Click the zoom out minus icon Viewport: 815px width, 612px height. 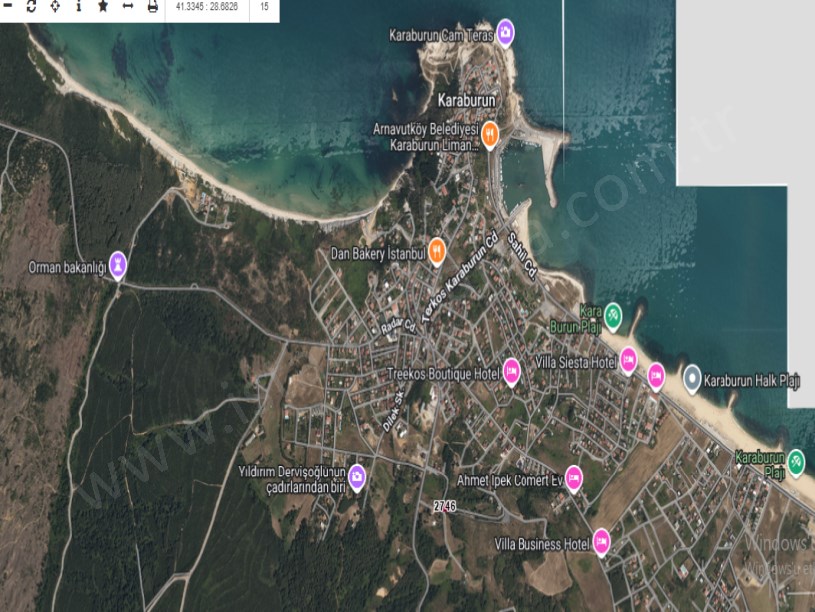(8, 8)
